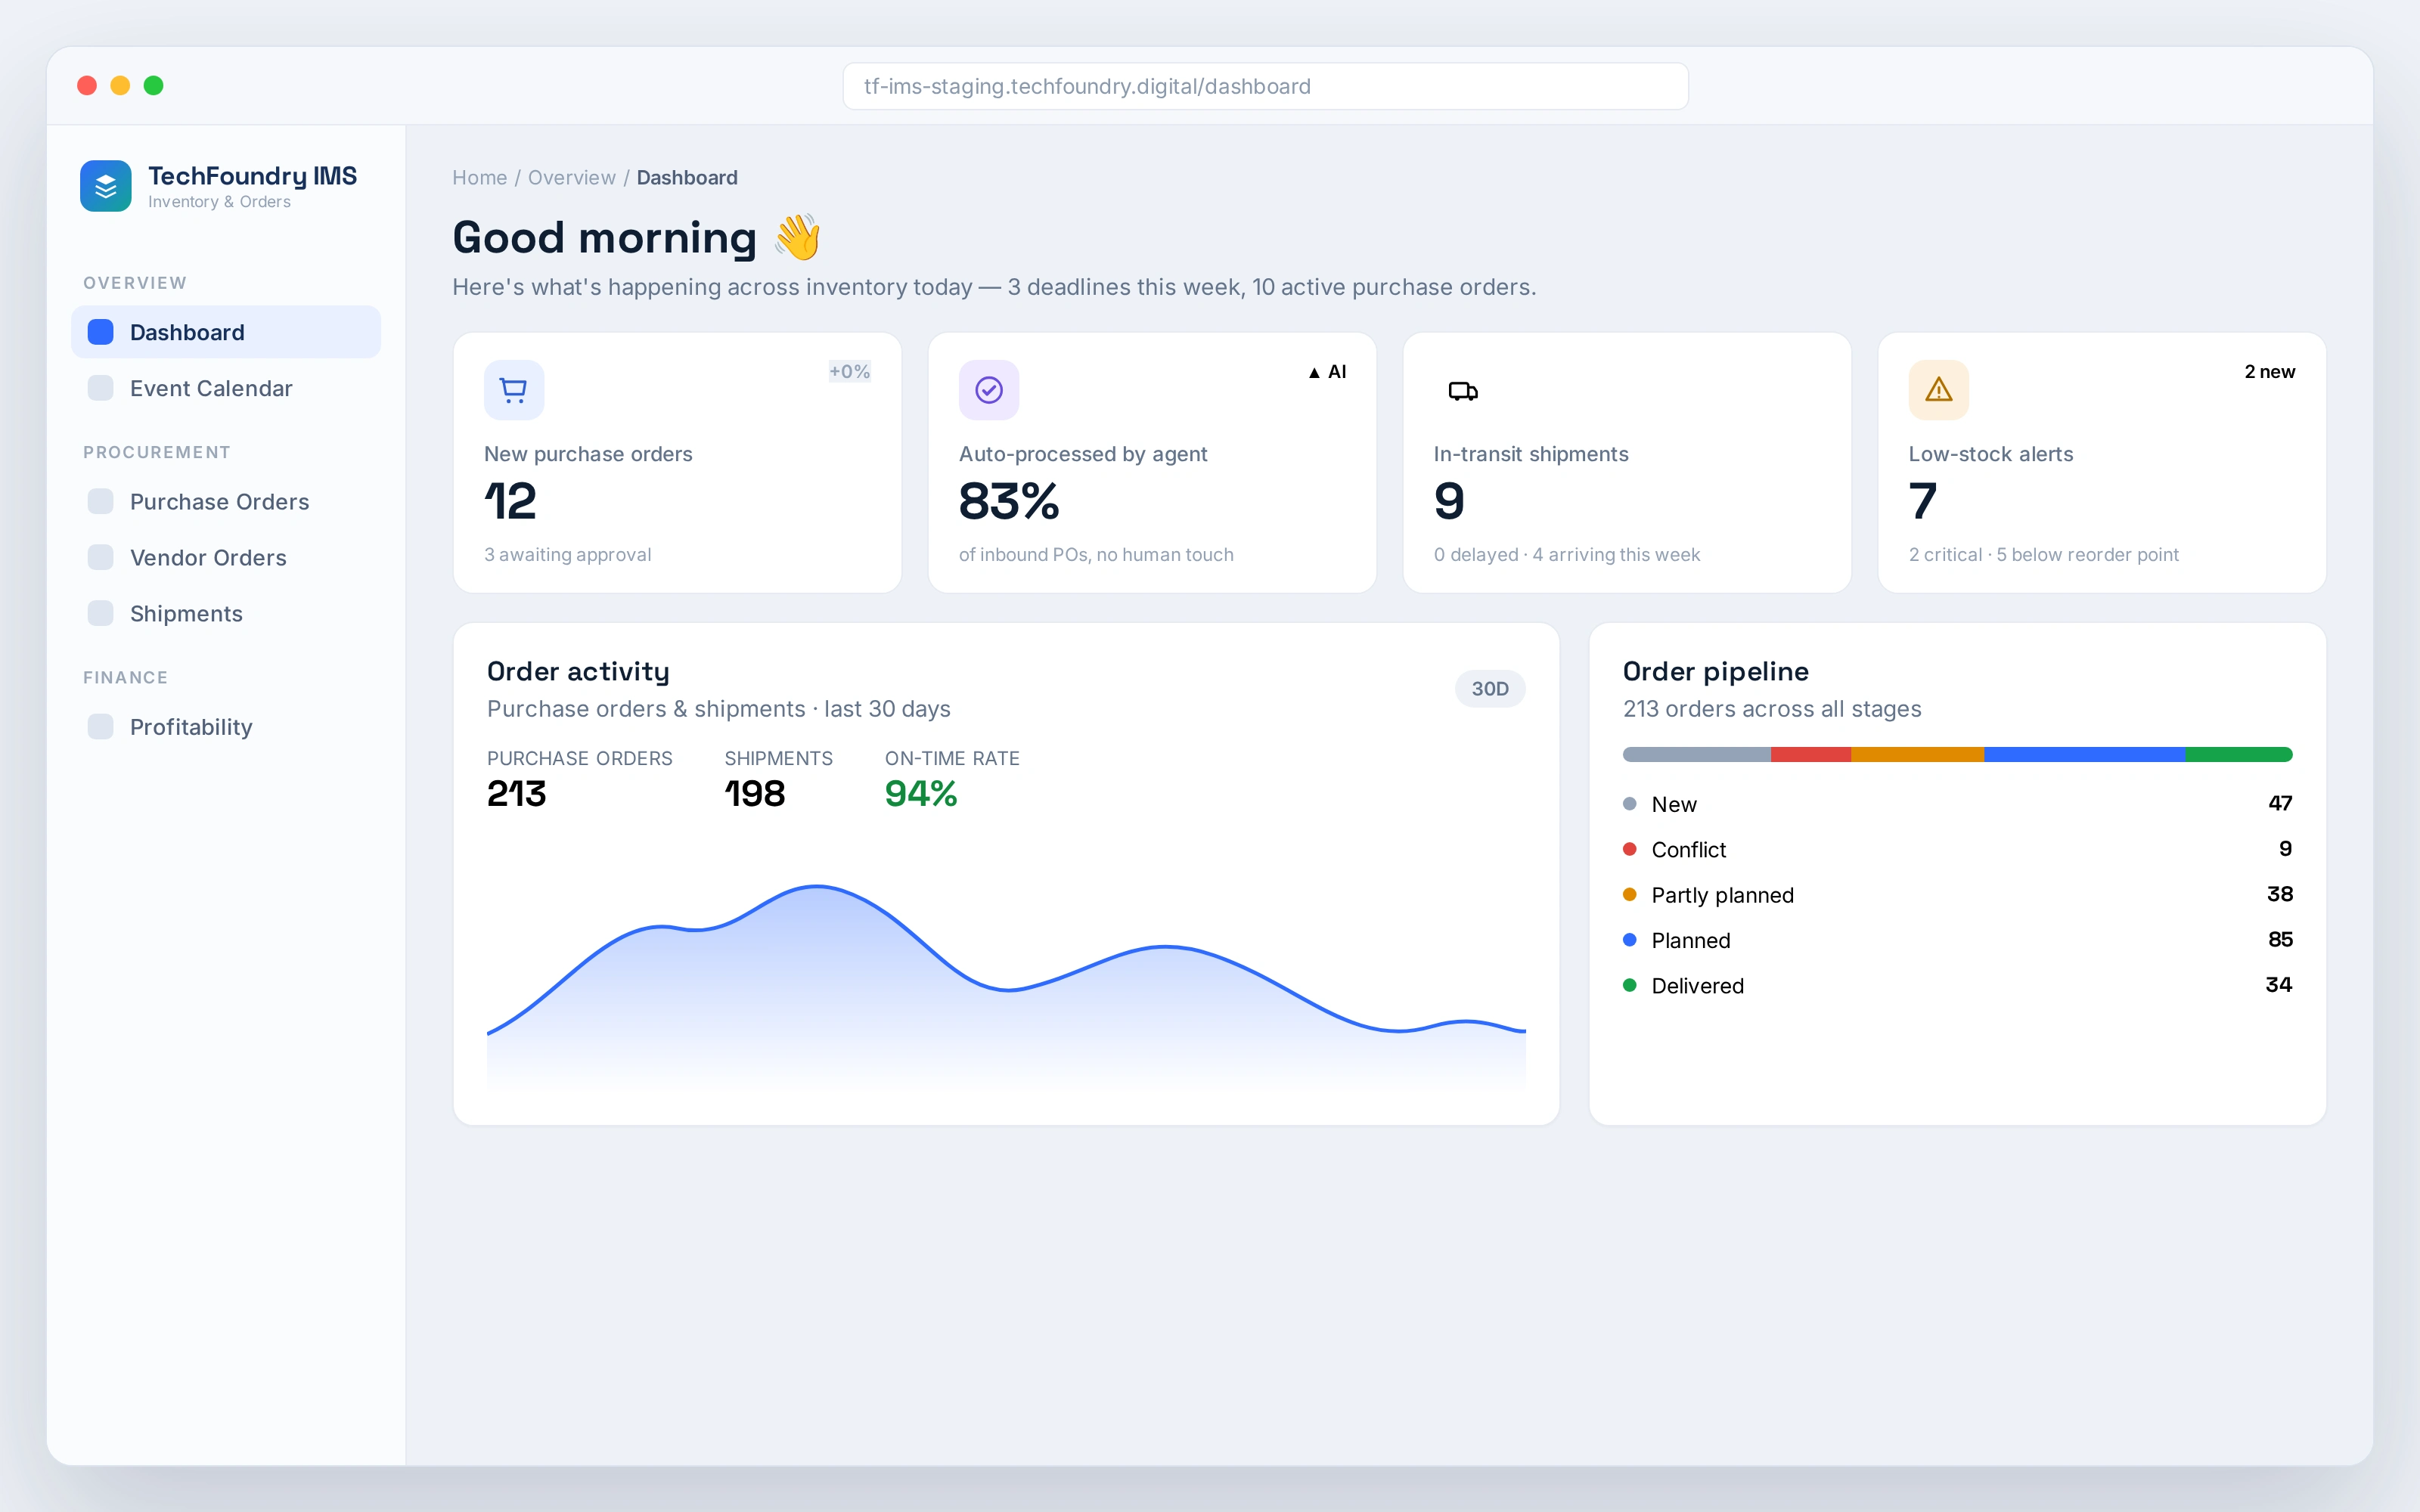This screenshot has height=1512, width=2420.
Task: Click the browser address bar URL field
Action: (x=1265, y=86)
